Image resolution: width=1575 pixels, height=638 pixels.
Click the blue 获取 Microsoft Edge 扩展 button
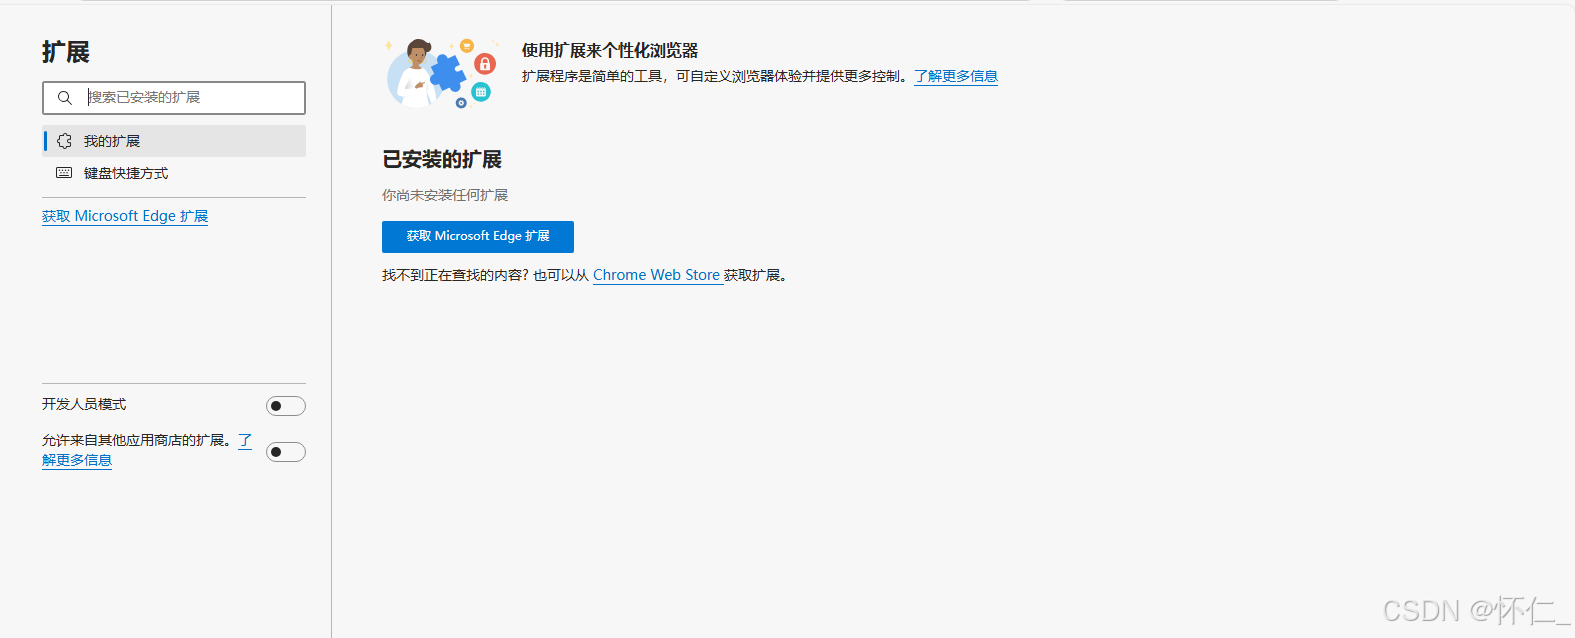click(x=478, y=237)
